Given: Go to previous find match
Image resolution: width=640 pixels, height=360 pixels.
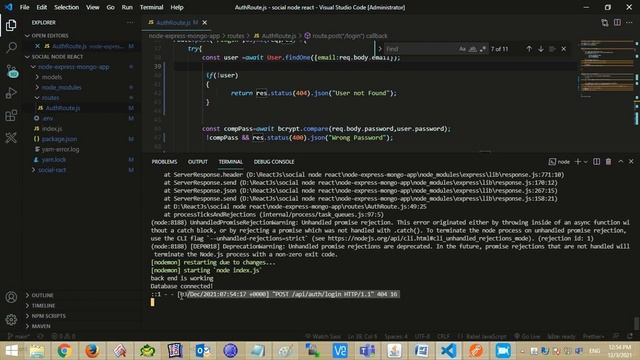Looking at the screenshot, I should [529, 49].
